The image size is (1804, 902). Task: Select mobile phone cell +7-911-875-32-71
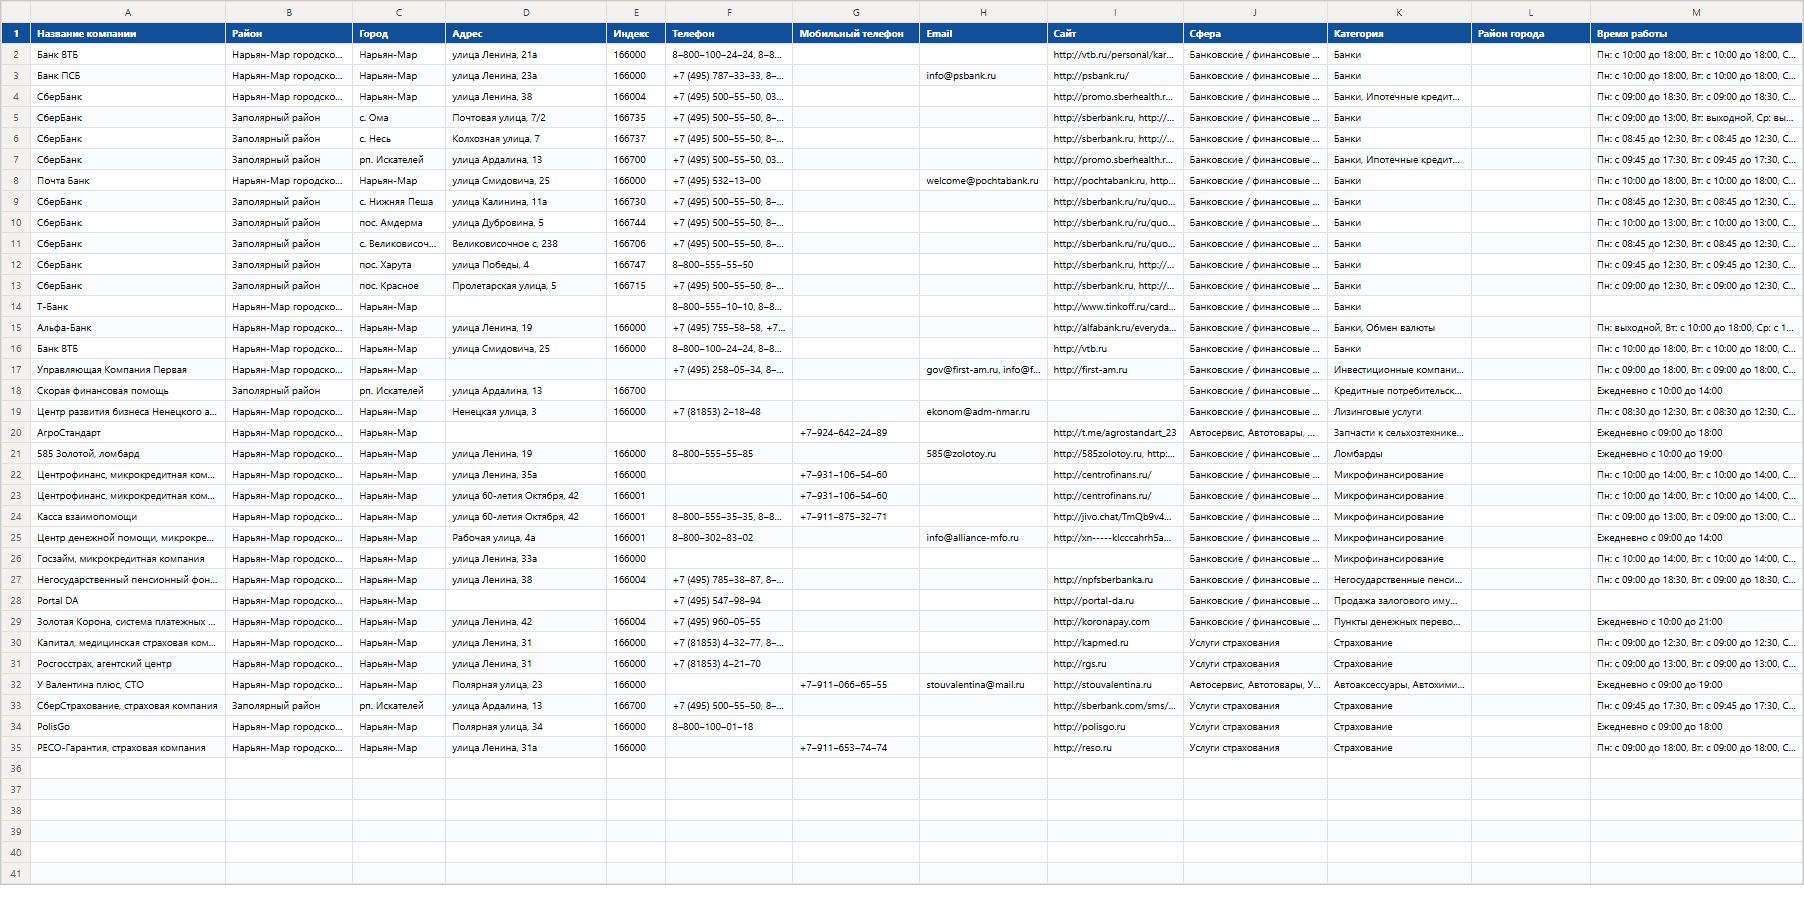coord(856,517)
